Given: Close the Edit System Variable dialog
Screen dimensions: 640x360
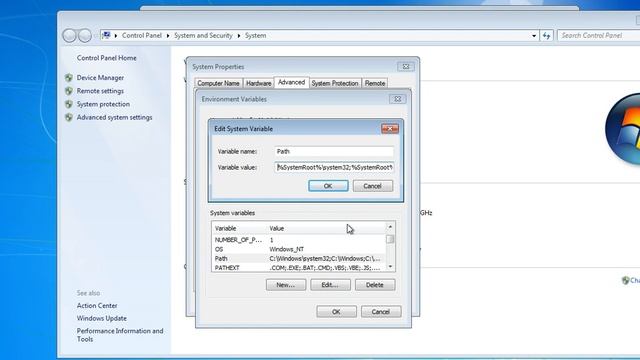Looking at the screenshot, I should point(390,129).
